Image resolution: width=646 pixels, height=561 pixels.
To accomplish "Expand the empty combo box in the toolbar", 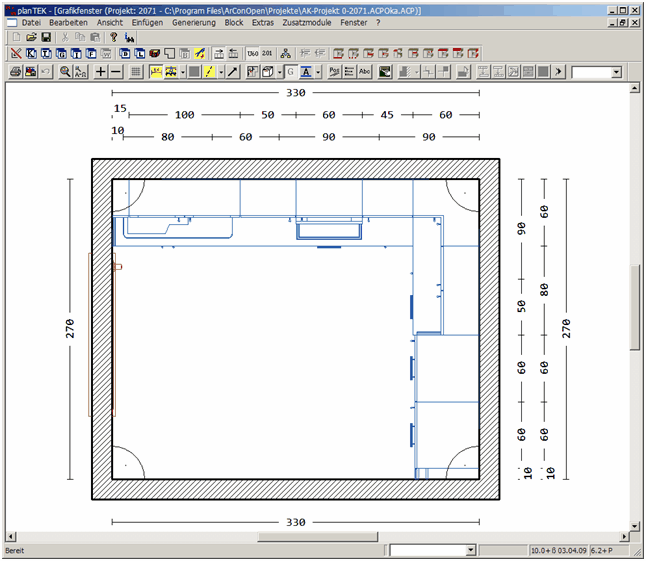I will tap(615, 72).
